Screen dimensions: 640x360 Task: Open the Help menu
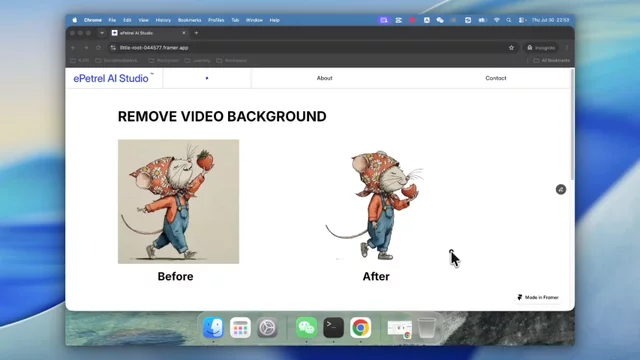pyautogui.click(x=275, y=20)
